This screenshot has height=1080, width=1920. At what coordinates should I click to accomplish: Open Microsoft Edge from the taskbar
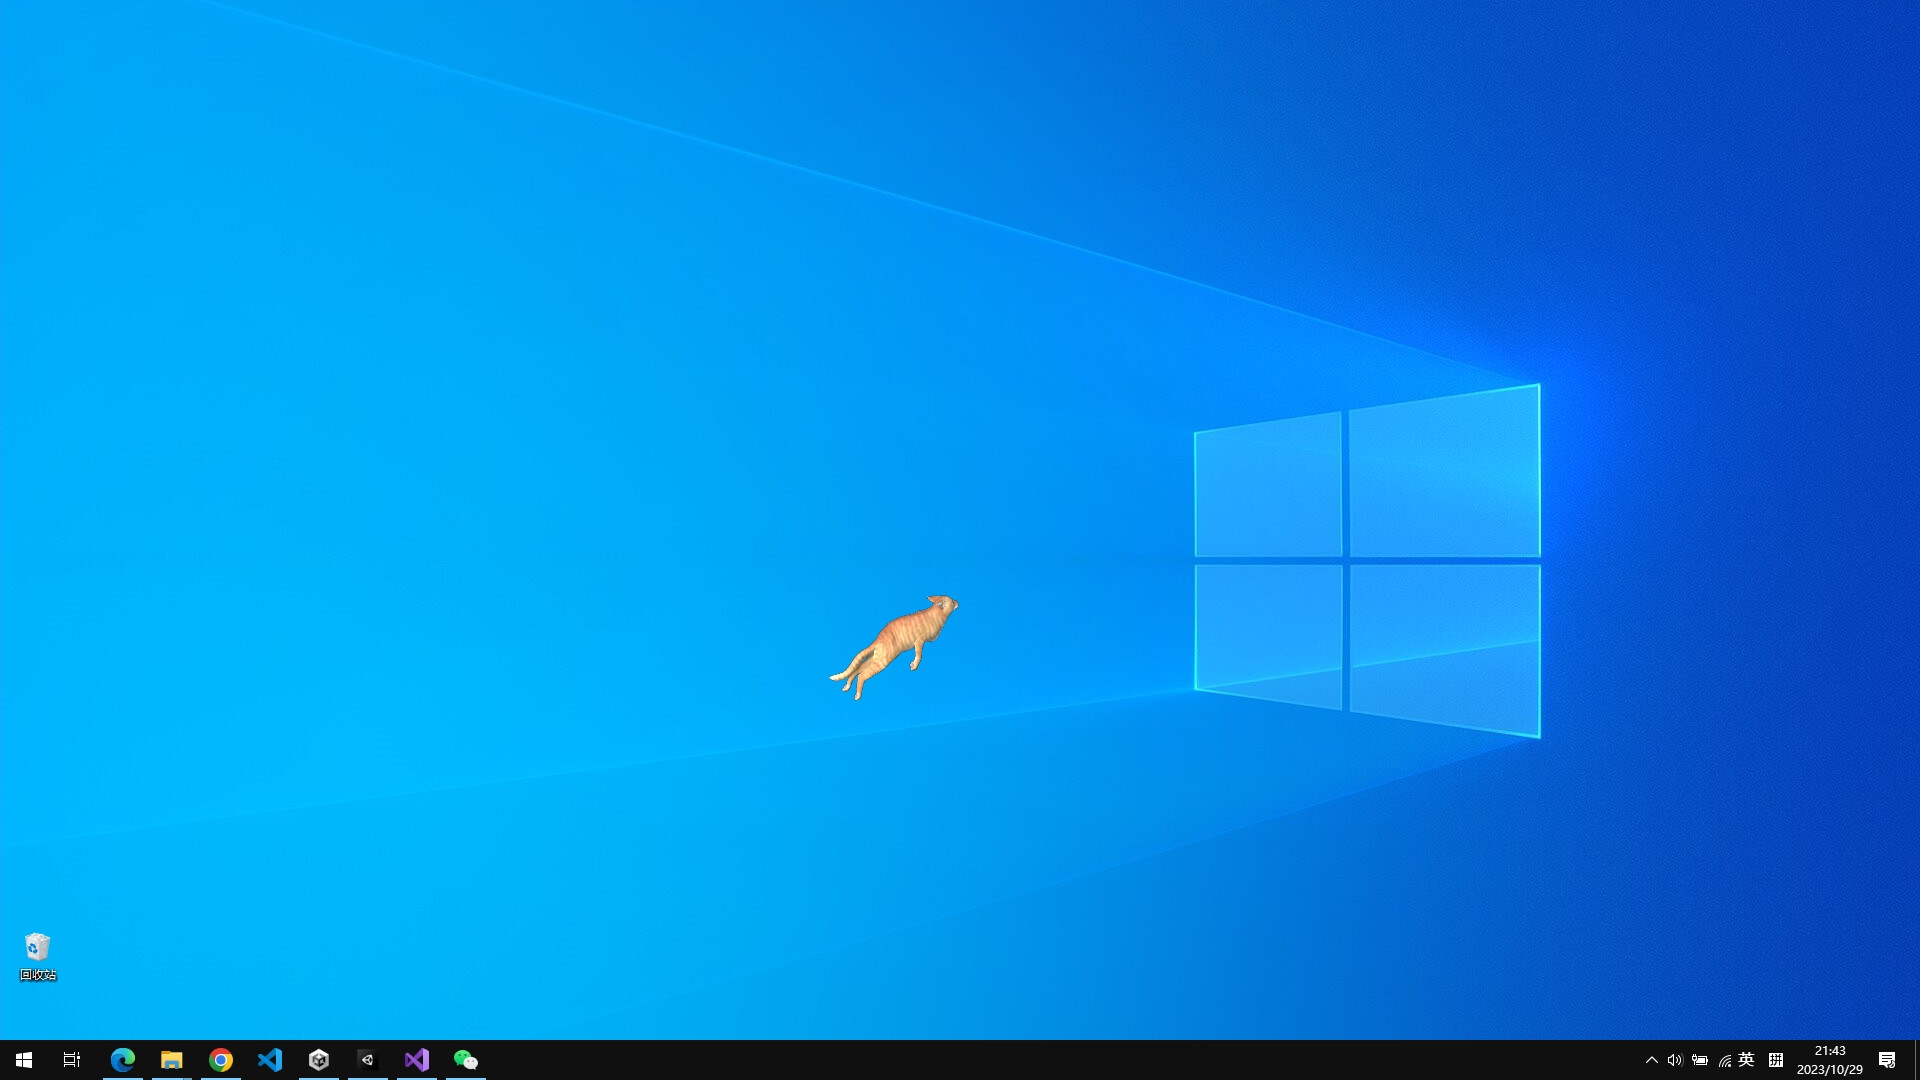click(x=123, y=1060)
